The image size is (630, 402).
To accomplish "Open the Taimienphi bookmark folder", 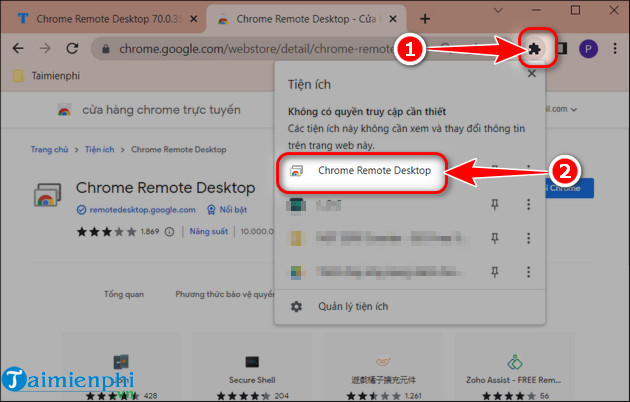I will [x=47, y=76].
